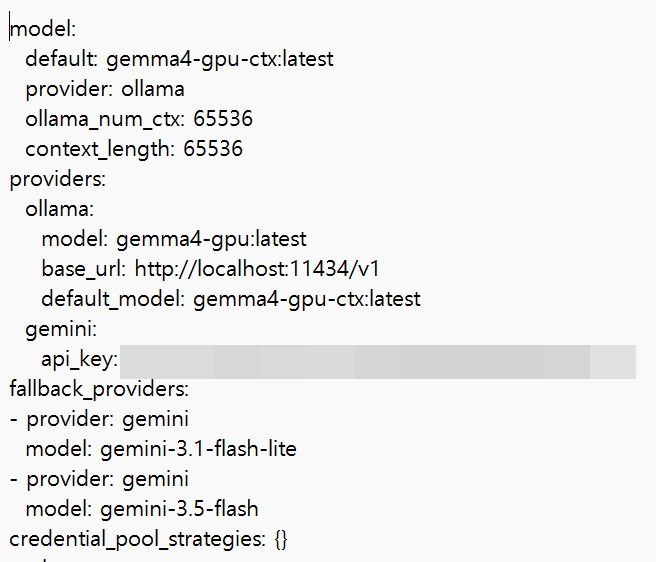Click the default_model value gemma4-gpu-ctx:latest

(x=307, y=300)
